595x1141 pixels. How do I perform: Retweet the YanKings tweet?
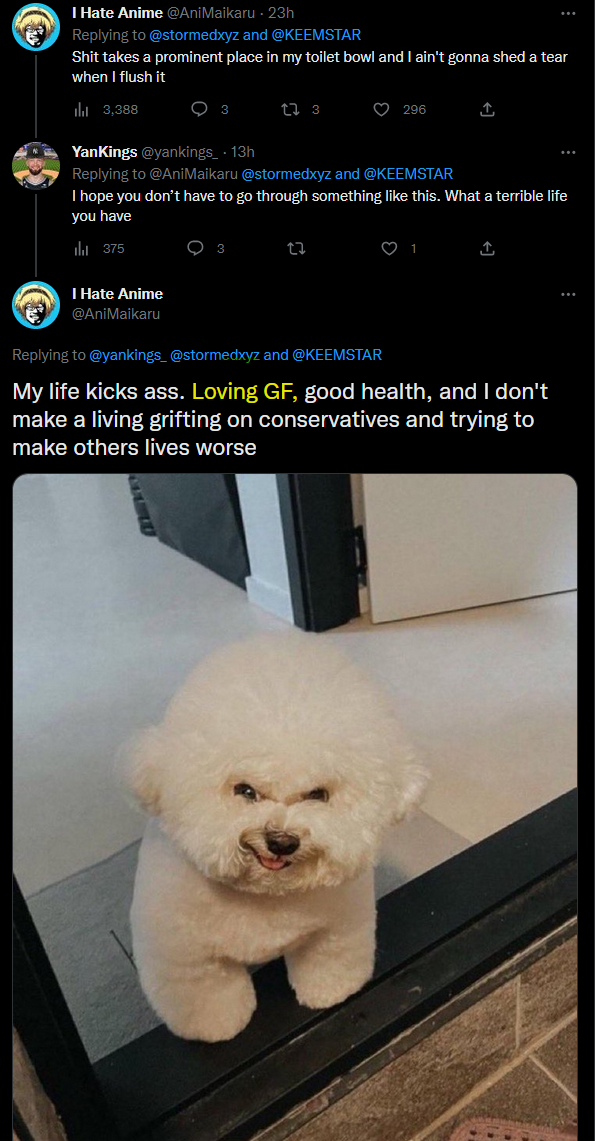[x=295, y=248]
